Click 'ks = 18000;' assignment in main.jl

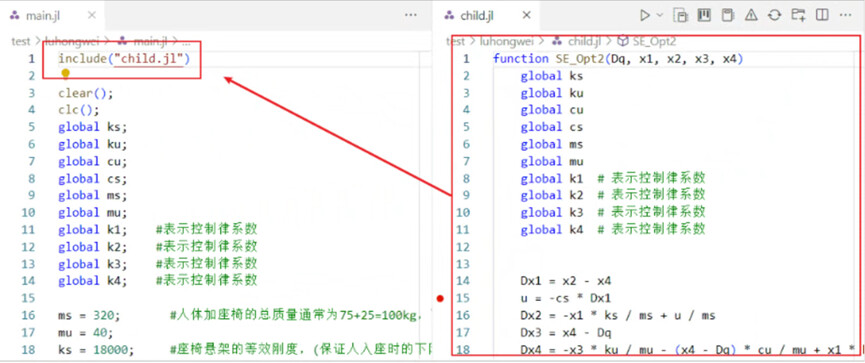tap(96, 350)
